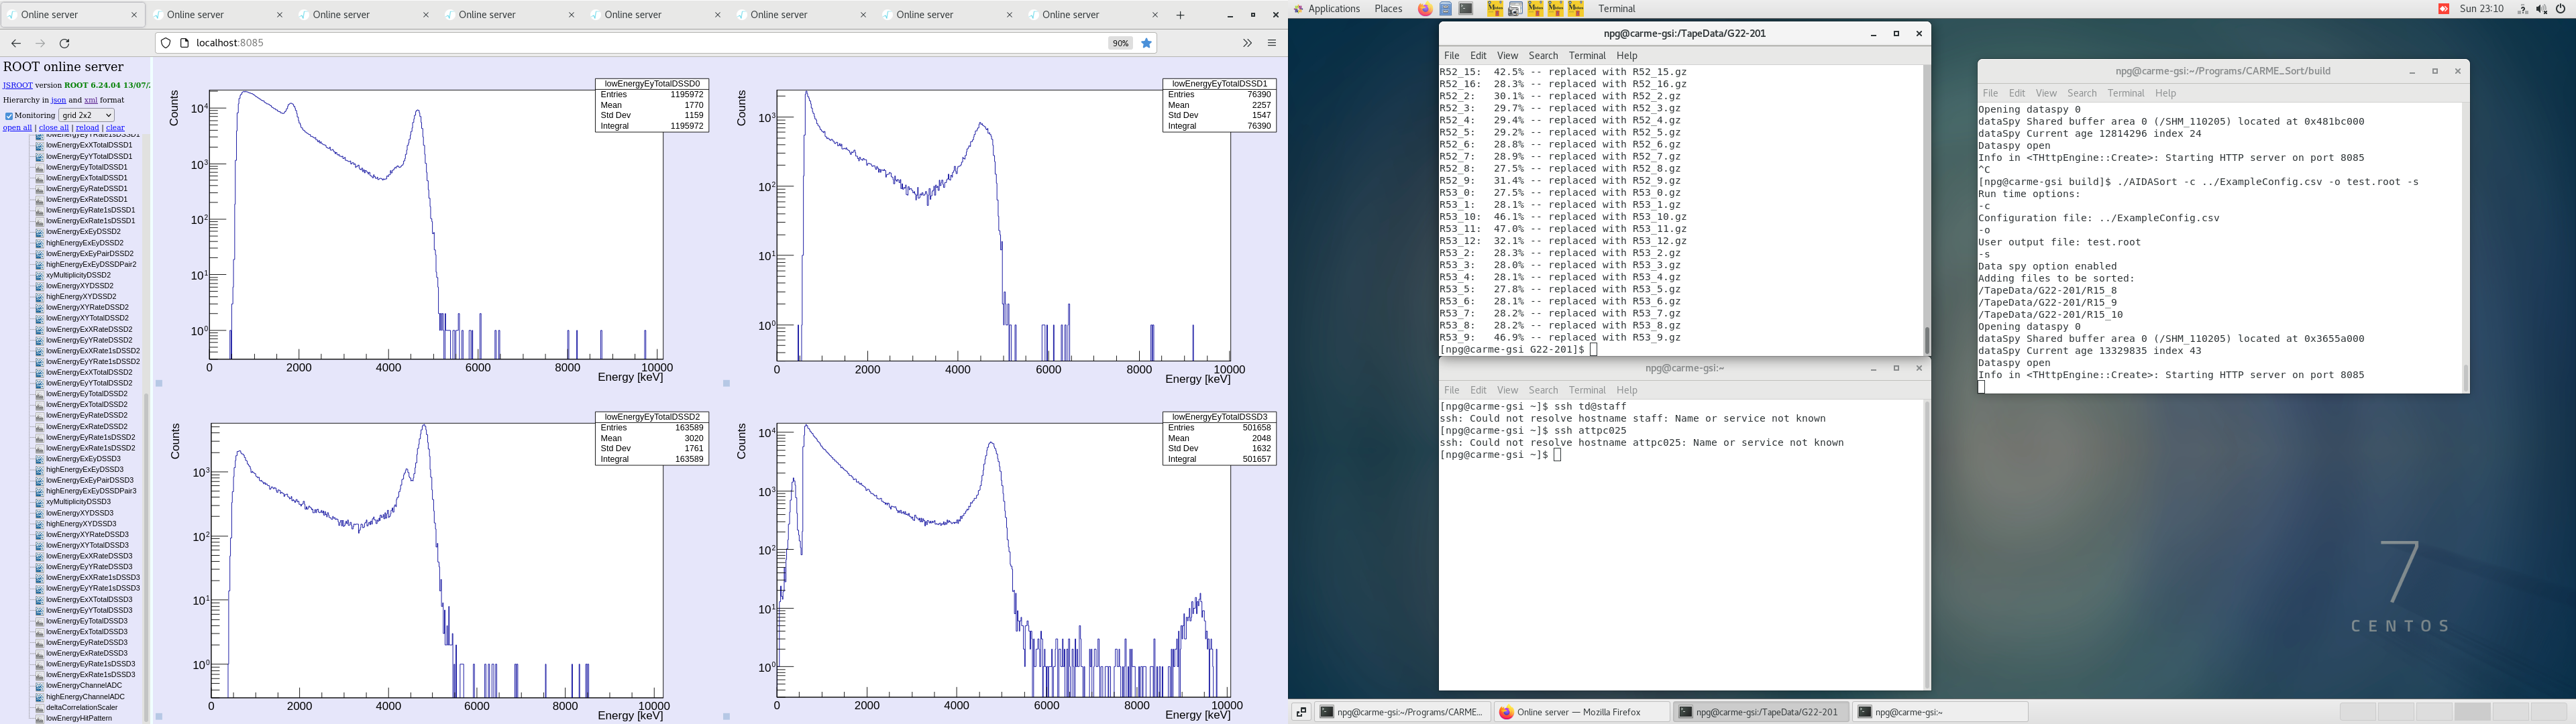
Task: Click the reload link in the ROOT panel
Action: point(87,128)
